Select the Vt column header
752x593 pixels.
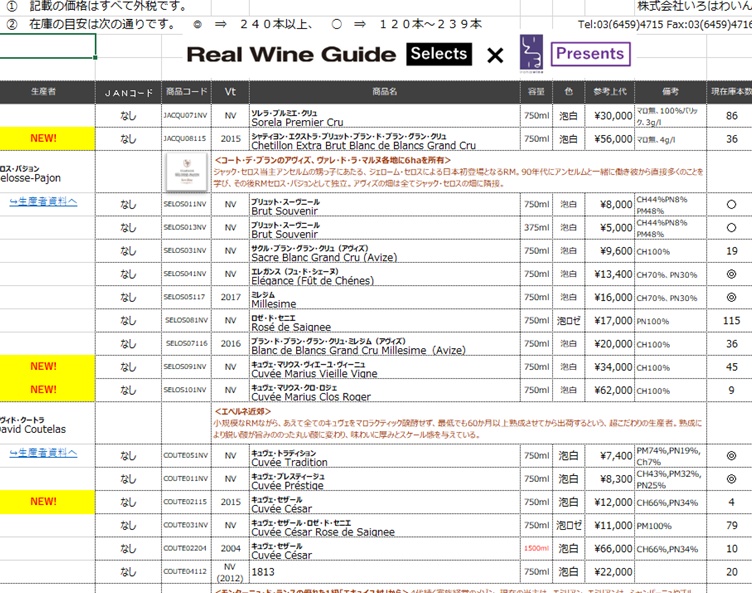click(230, 92)
